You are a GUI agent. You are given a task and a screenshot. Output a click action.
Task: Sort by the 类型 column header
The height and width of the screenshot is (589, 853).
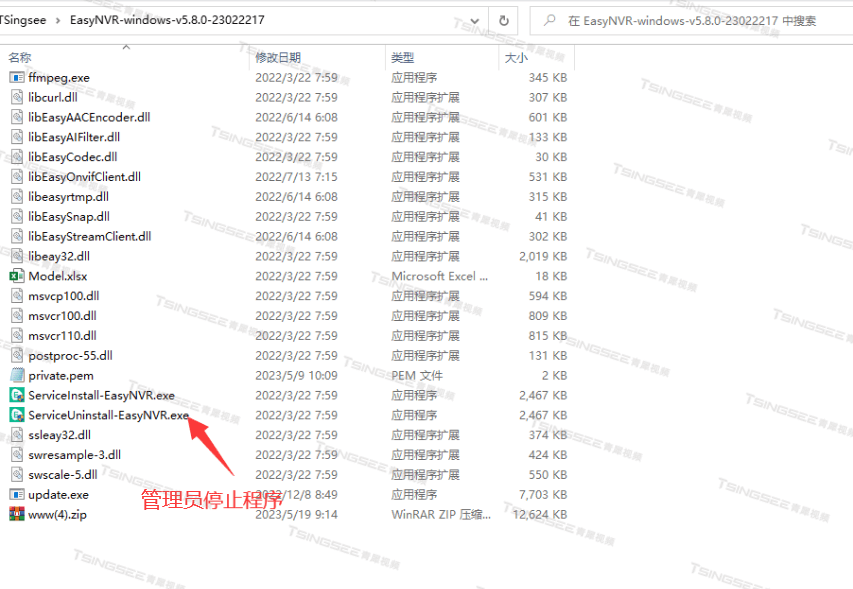click(403, 57)
